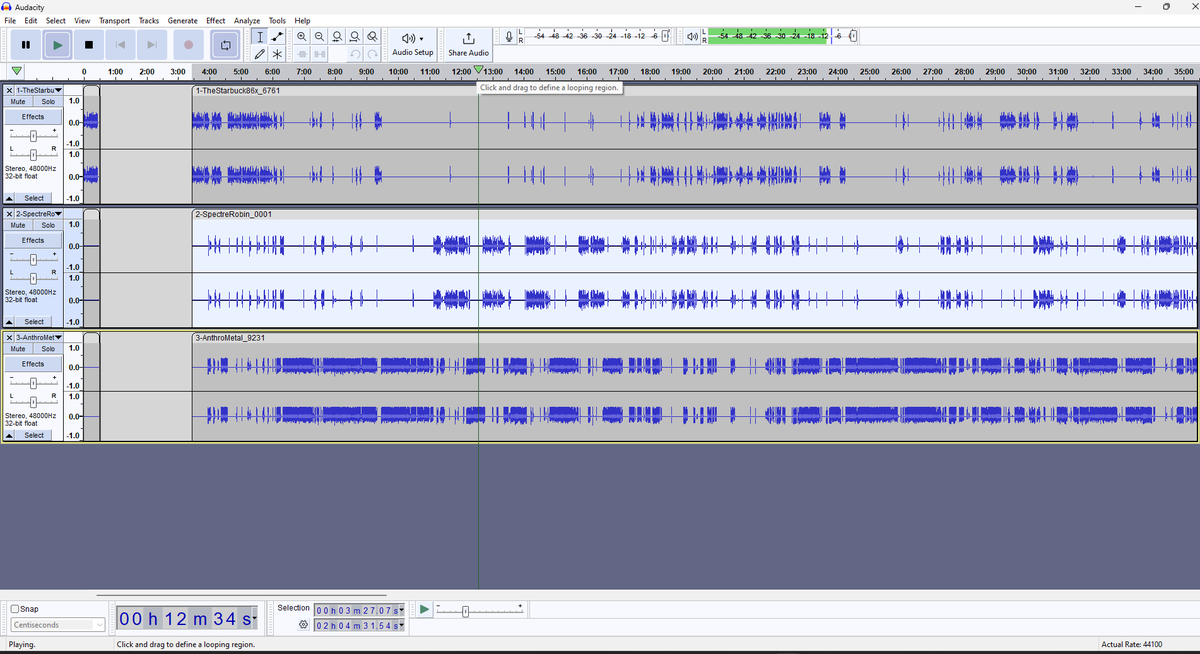Click Select button on 3-AnthroMetal track
This screenshot has height=654, width=1200.
click(34, 435)
